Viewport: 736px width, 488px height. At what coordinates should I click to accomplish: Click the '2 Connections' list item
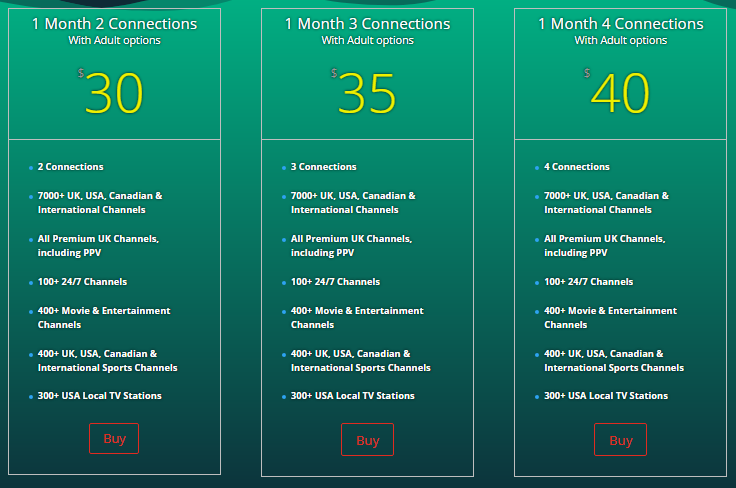[70, 167]
